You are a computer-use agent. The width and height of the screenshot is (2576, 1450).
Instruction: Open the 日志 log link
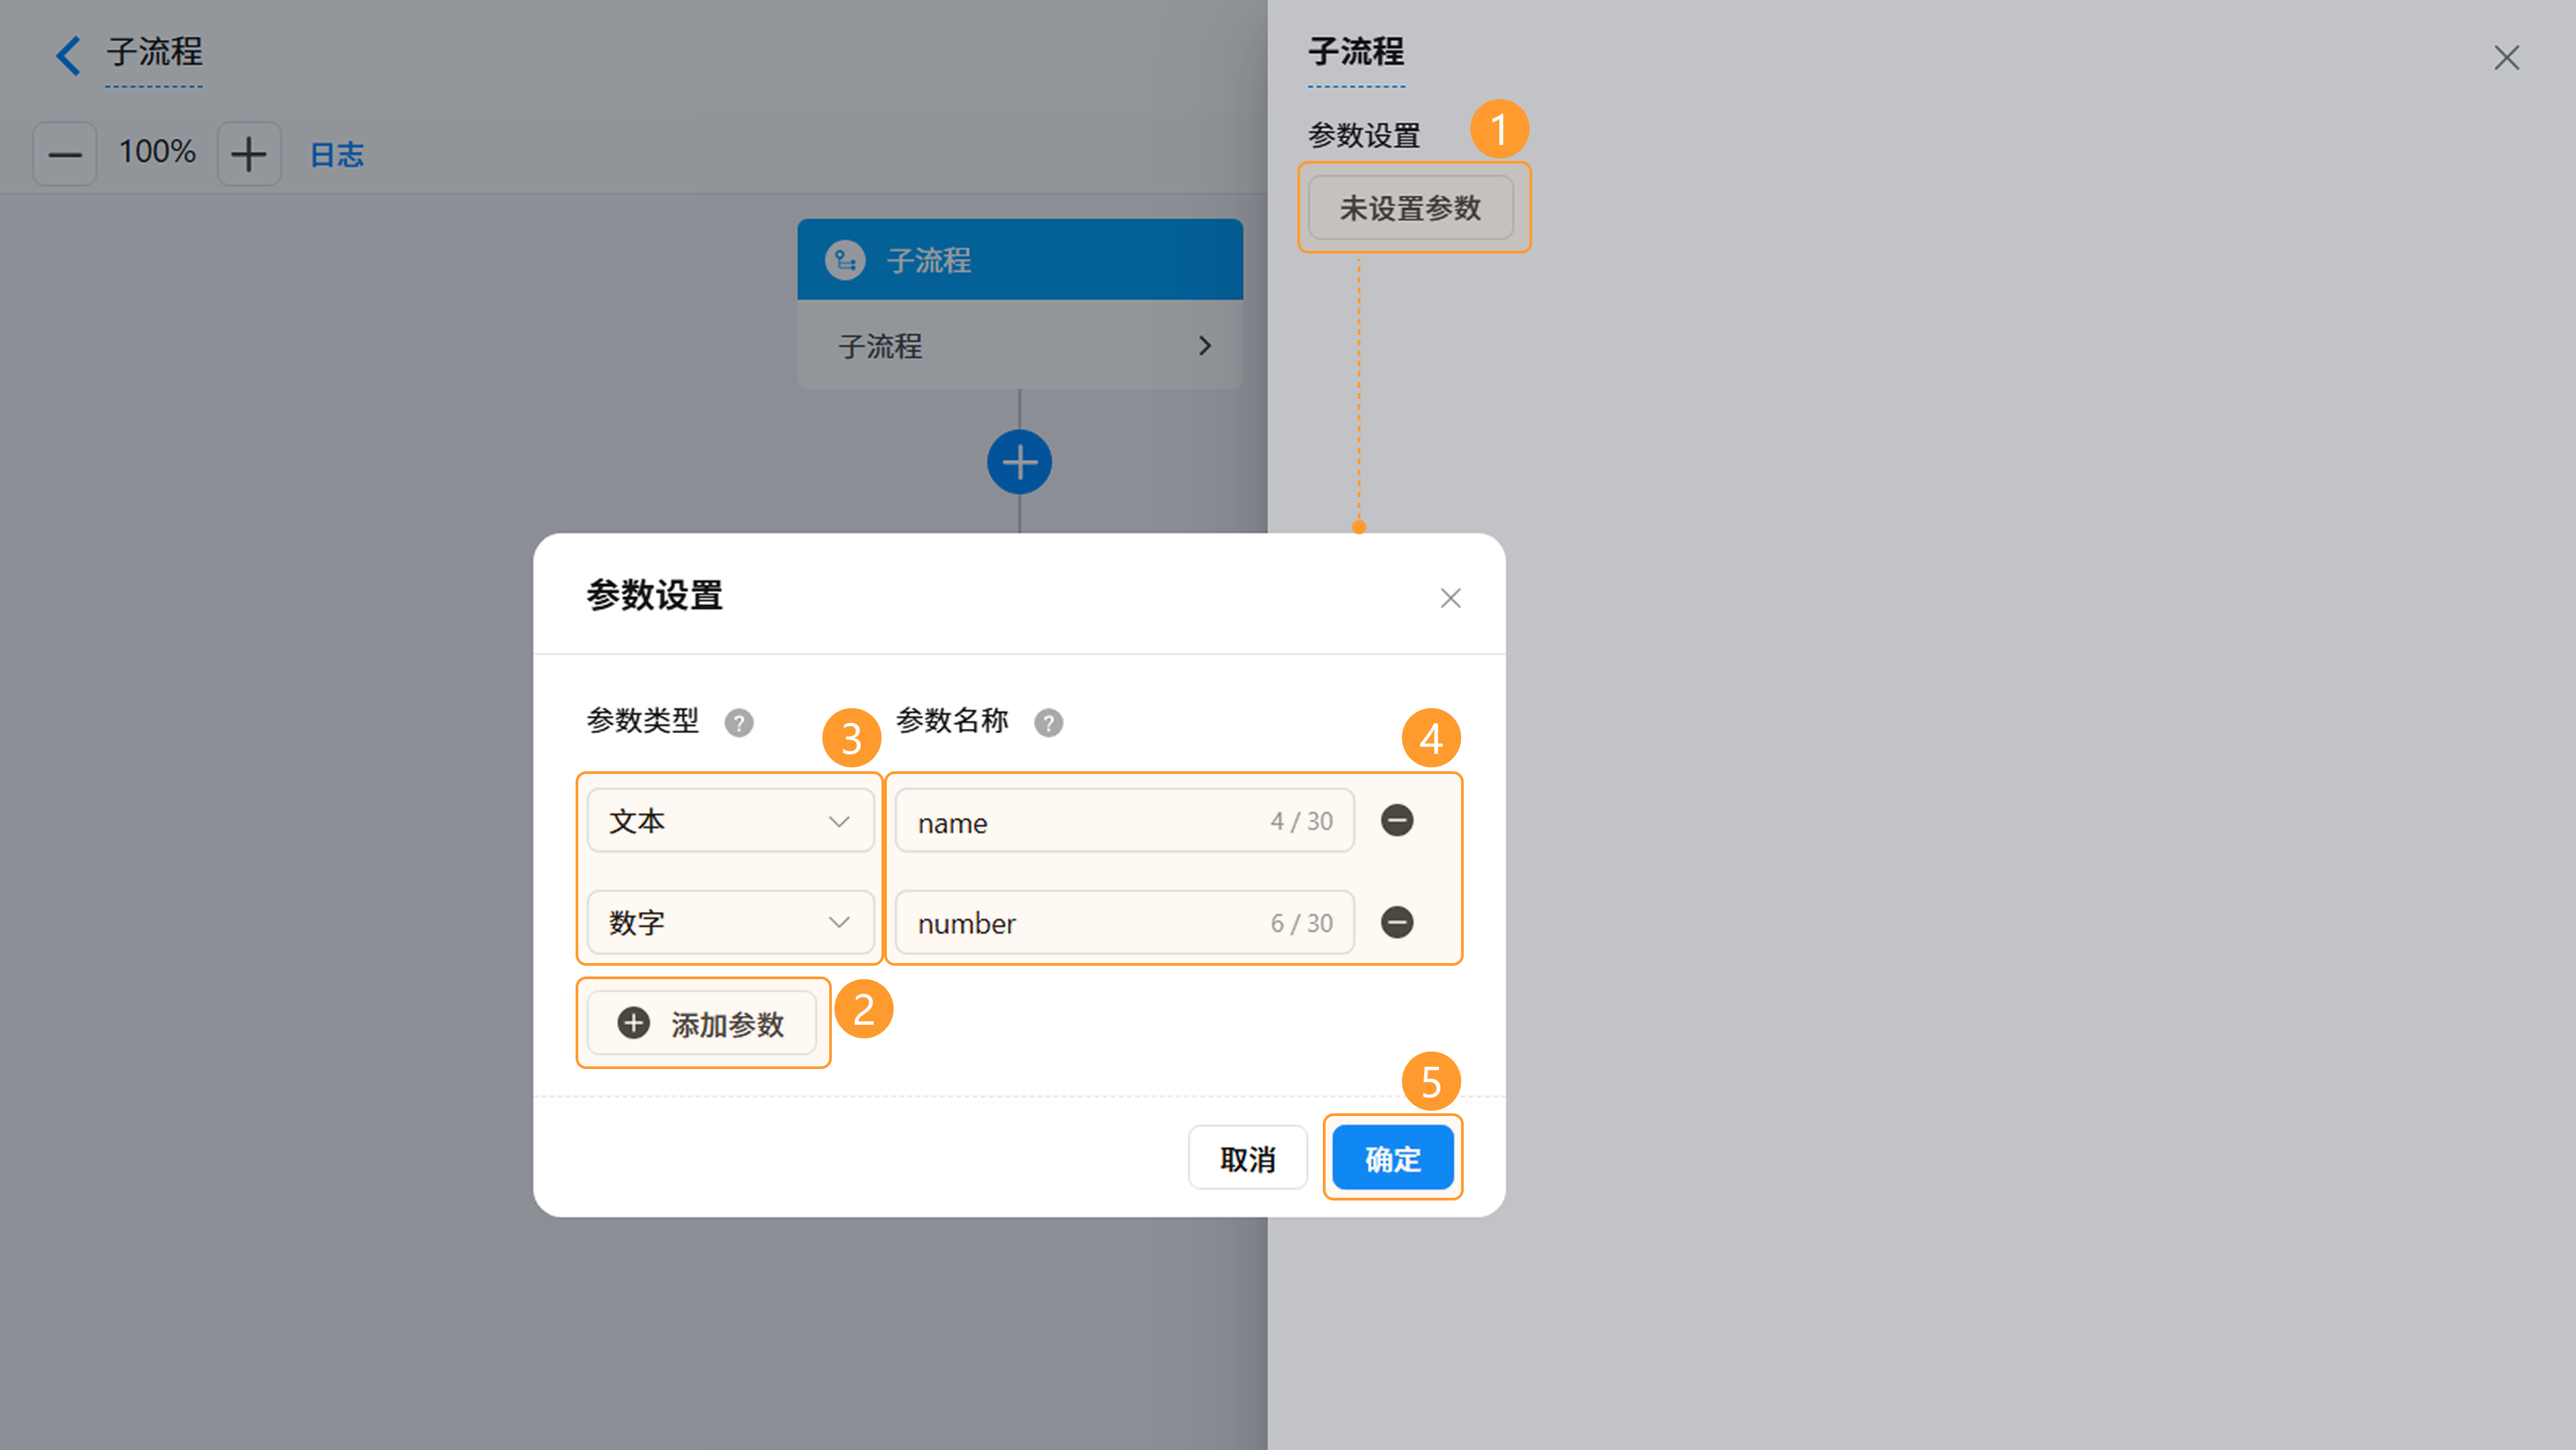337,154
